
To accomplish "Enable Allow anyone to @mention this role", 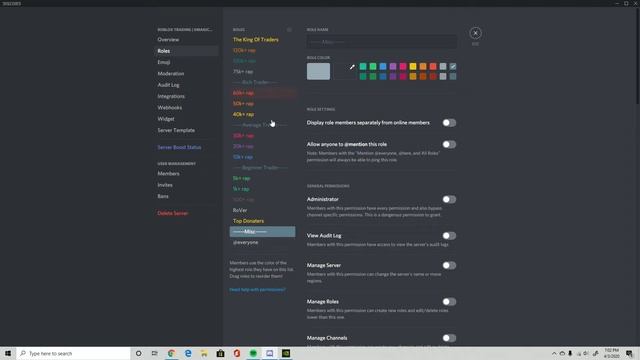I will tap(449, 144).
